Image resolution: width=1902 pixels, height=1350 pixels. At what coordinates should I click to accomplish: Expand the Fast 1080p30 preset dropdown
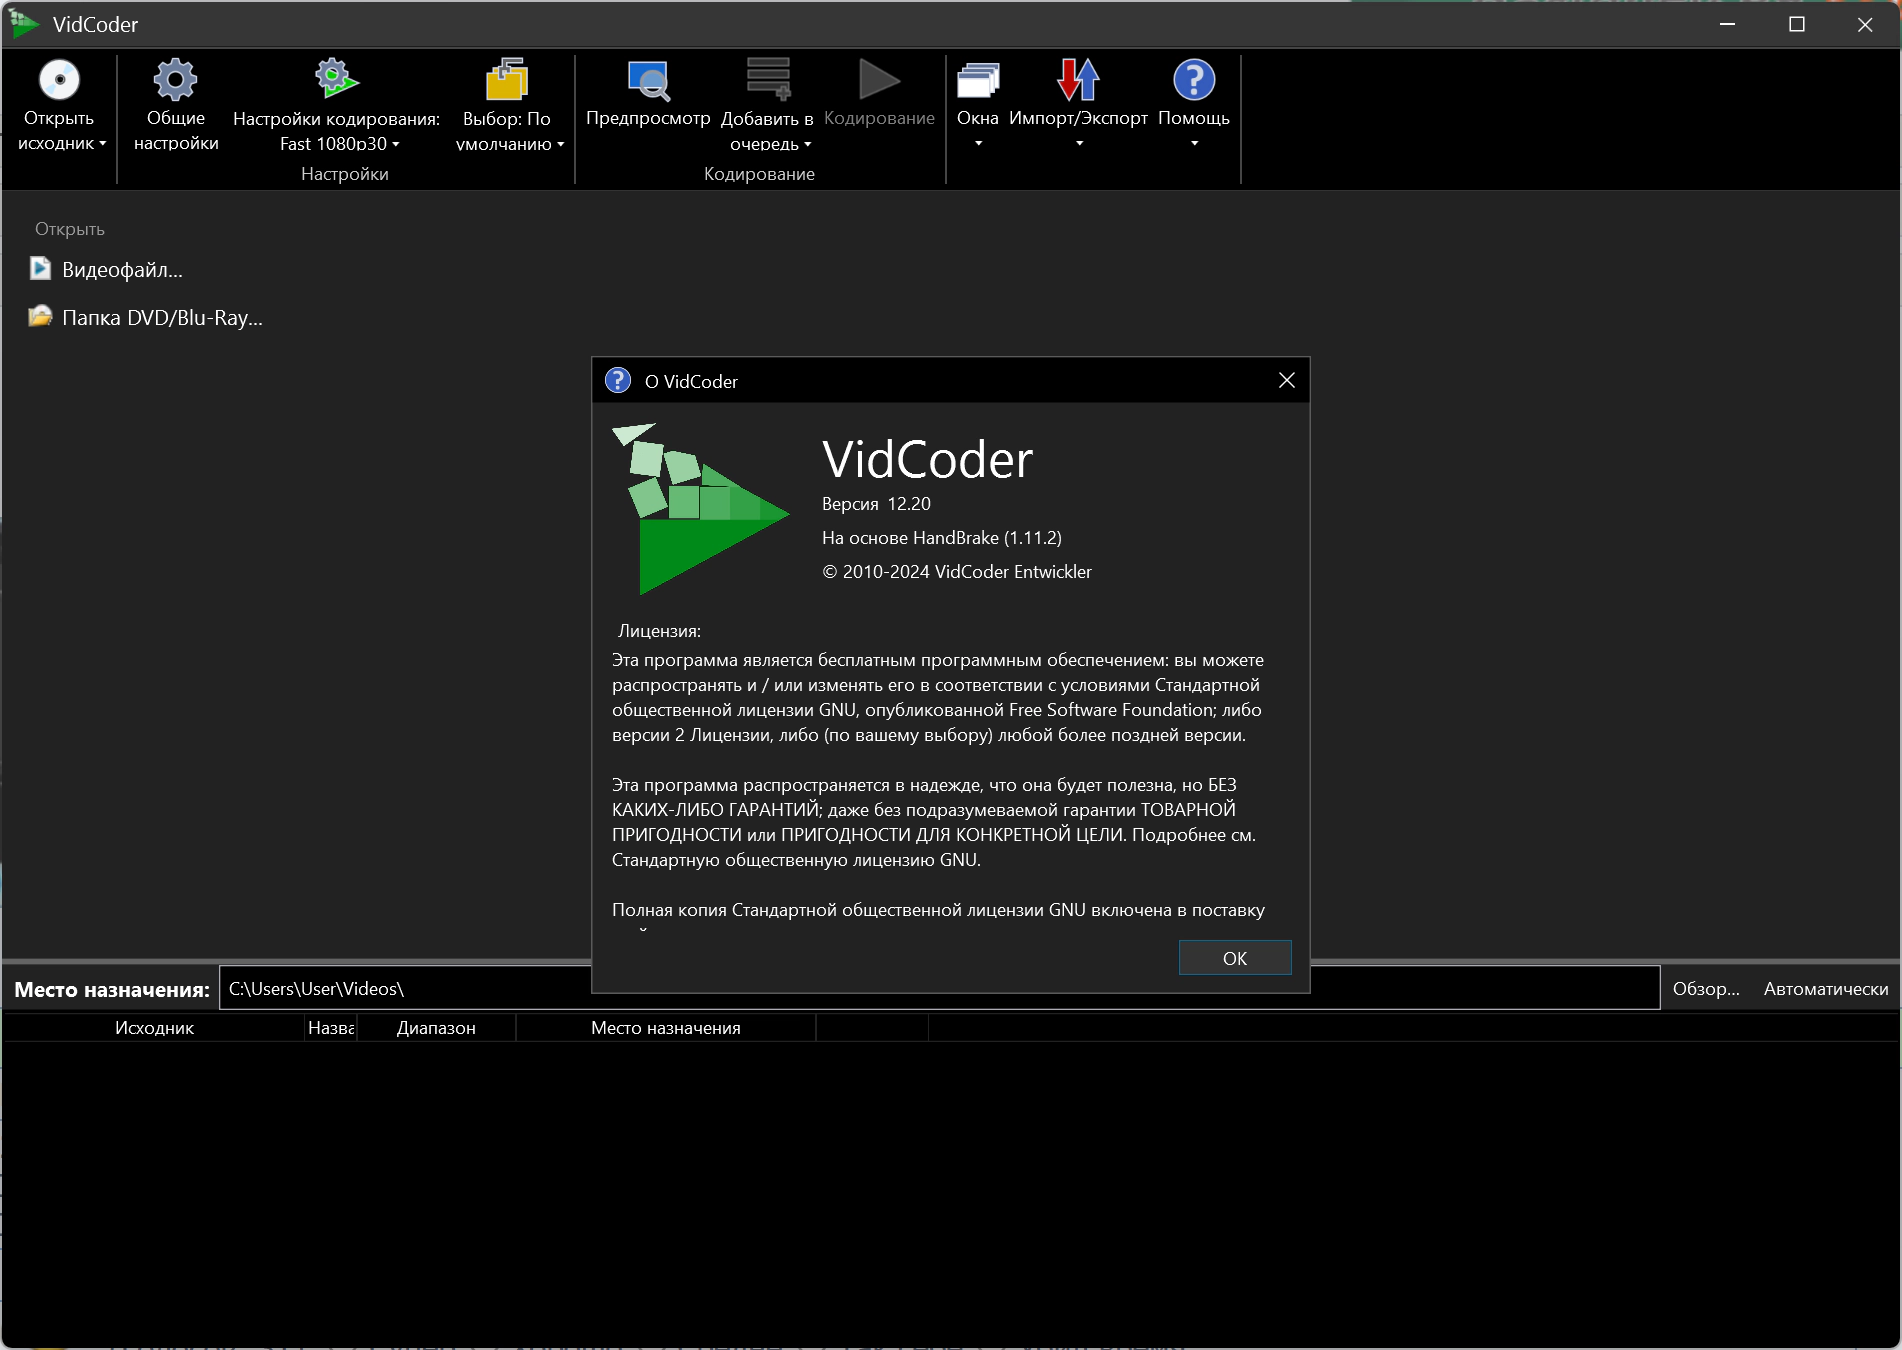tap(396, 144)
